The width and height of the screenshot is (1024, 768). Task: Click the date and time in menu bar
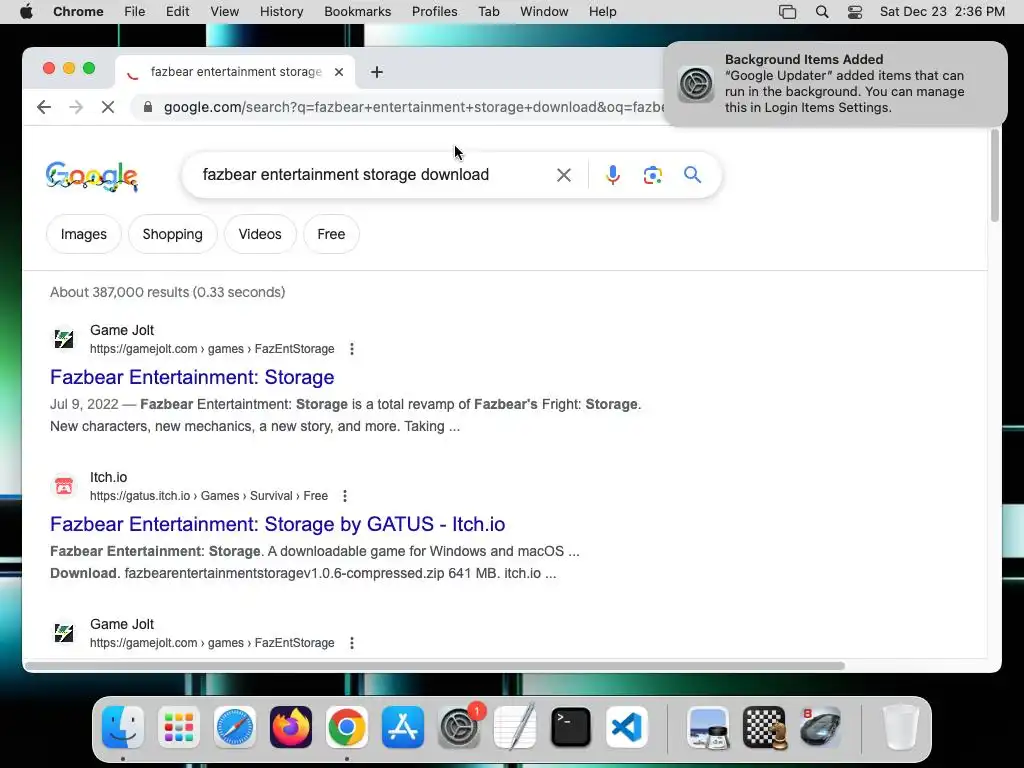[x=942, y=12]
